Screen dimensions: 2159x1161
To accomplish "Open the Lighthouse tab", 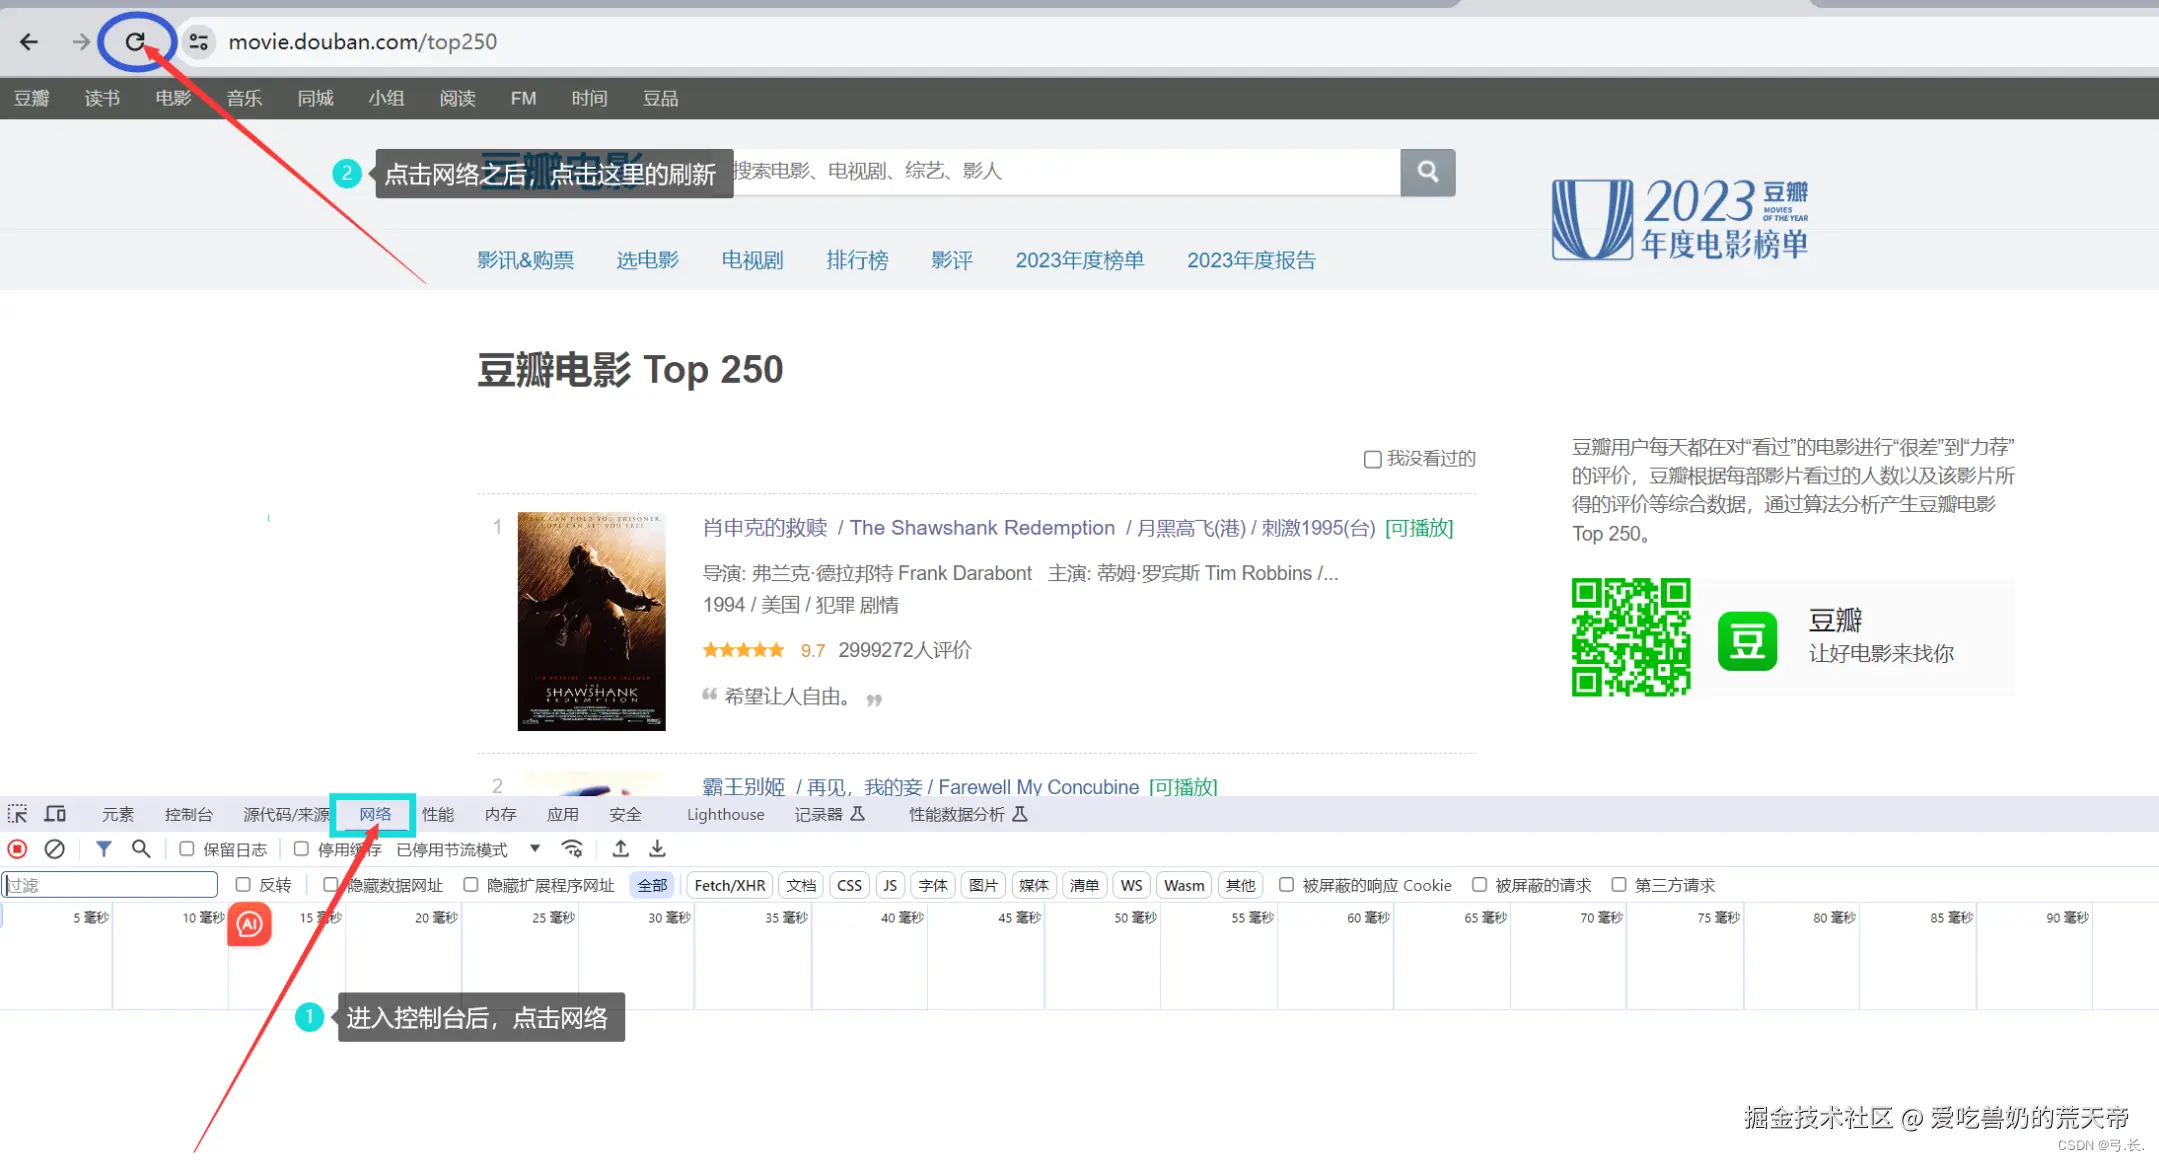I will (725, 814).
